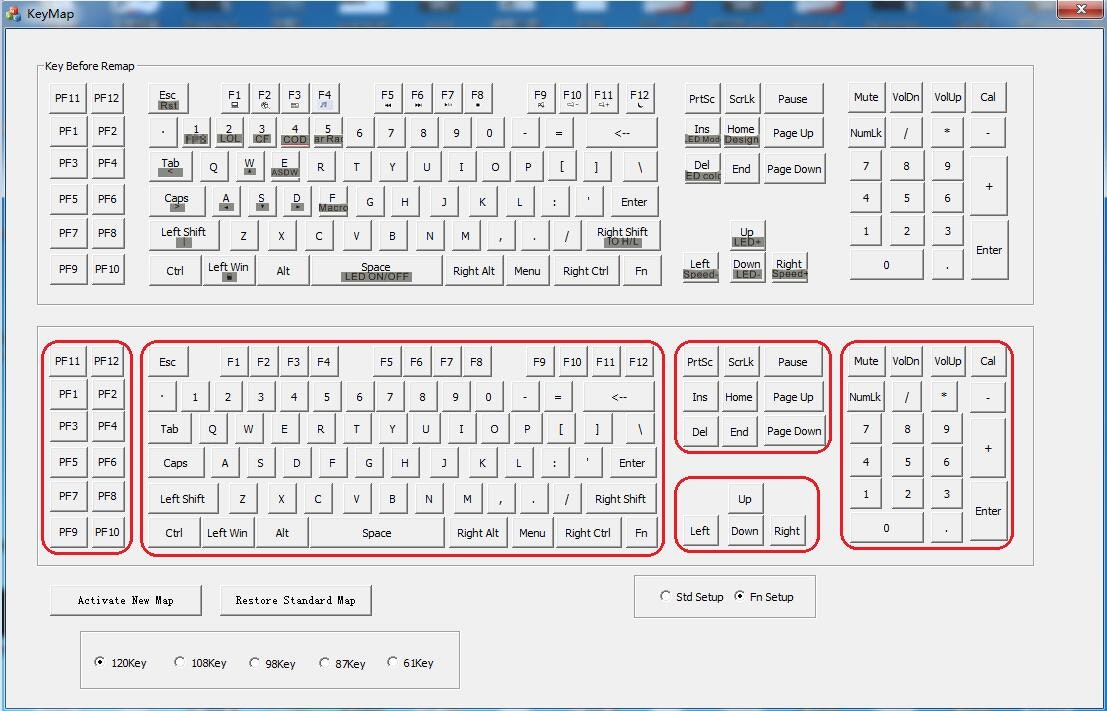
Task: Switch to the 87Key layout
Action: (324, 662)
